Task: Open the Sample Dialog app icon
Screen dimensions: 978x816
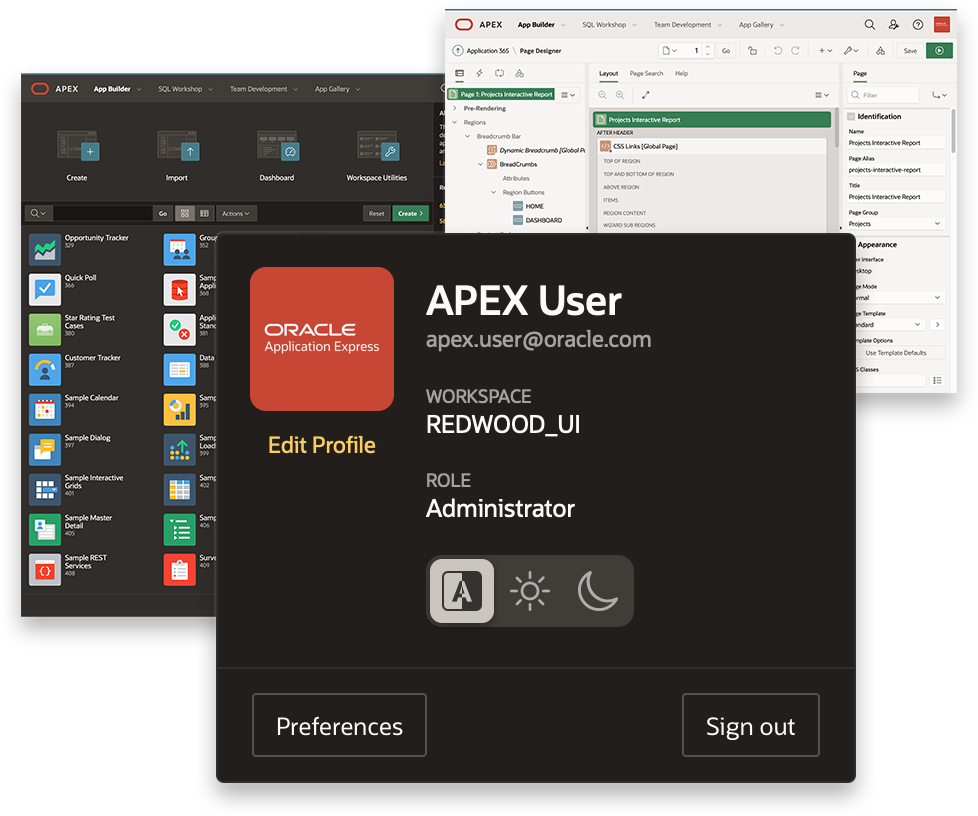Action: pos(45,449)
